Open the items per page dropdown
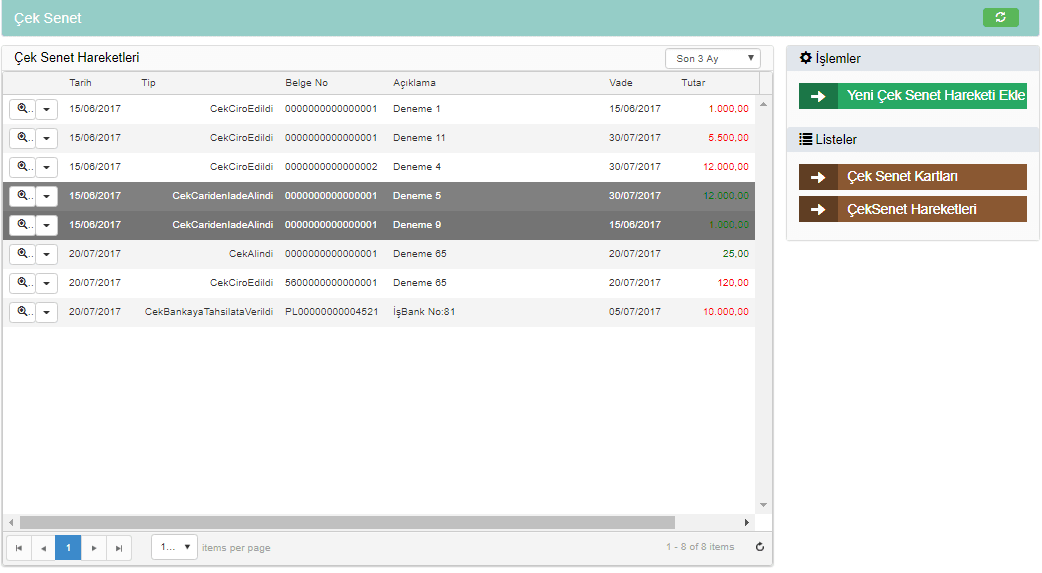The image size is (1042, 573). [174, 547]
